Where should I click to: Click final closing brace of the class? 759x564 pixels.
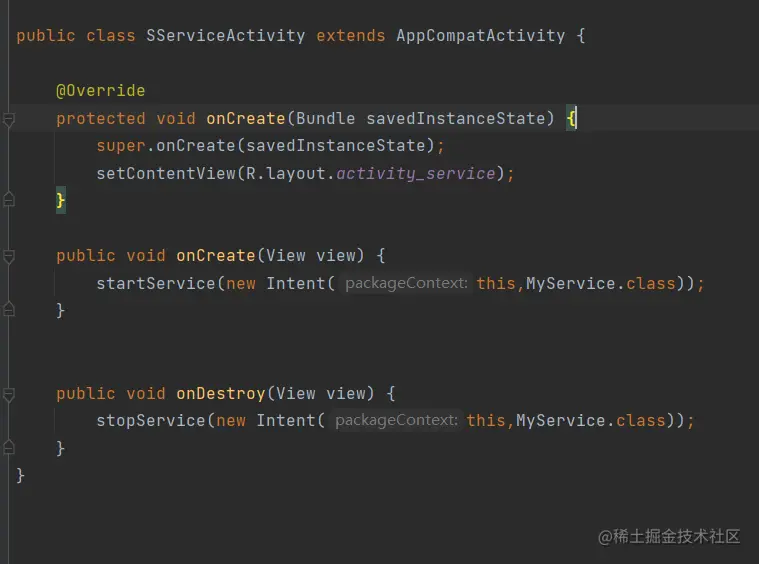point(20,475)
